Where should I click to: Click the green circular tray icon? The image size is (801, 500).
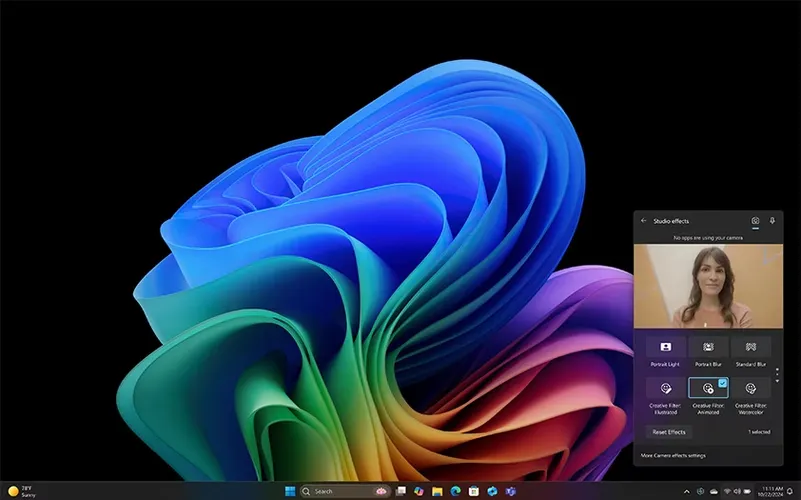coord(700,492)
